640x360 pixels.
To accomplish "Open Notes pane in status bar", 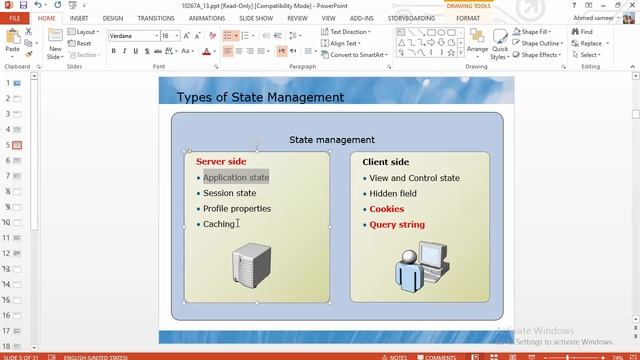I will [x=394, y=357].
